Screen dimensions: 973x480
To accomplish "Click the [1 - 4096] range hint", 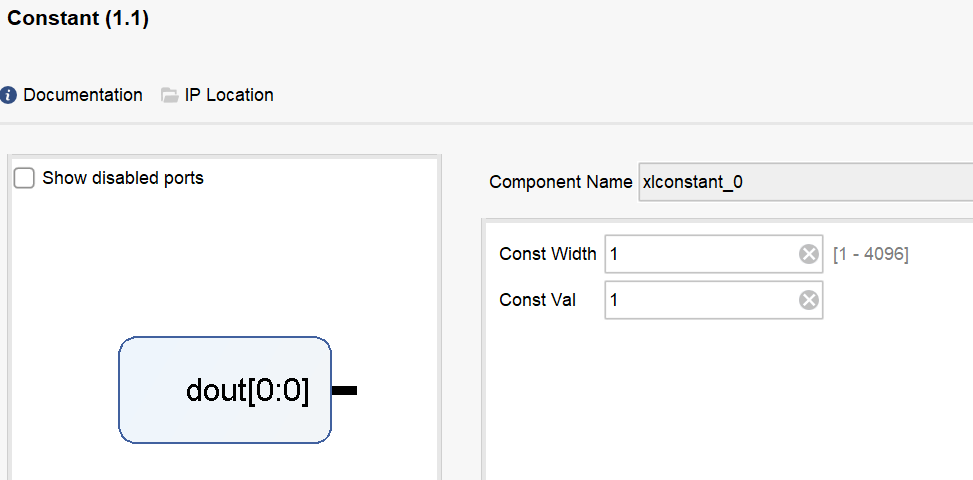I will tap(871, 254).
